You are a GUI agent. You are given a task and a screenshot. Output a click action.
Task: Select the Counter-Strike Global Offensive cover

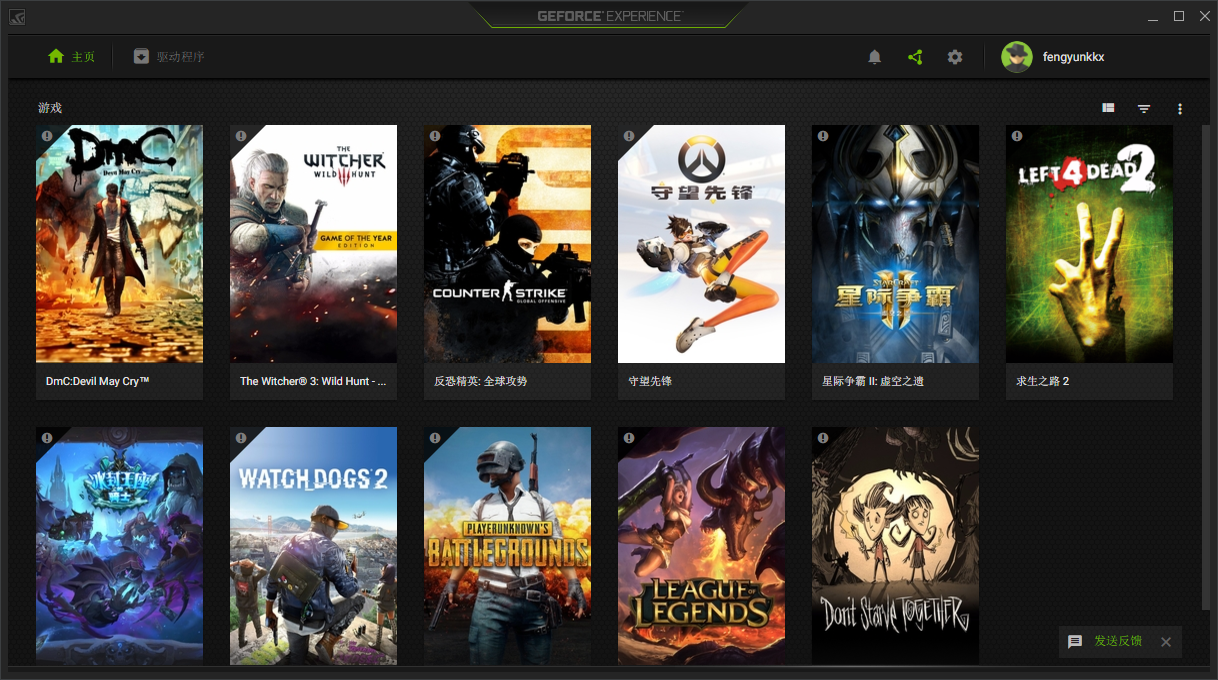[x=507, y=243]
